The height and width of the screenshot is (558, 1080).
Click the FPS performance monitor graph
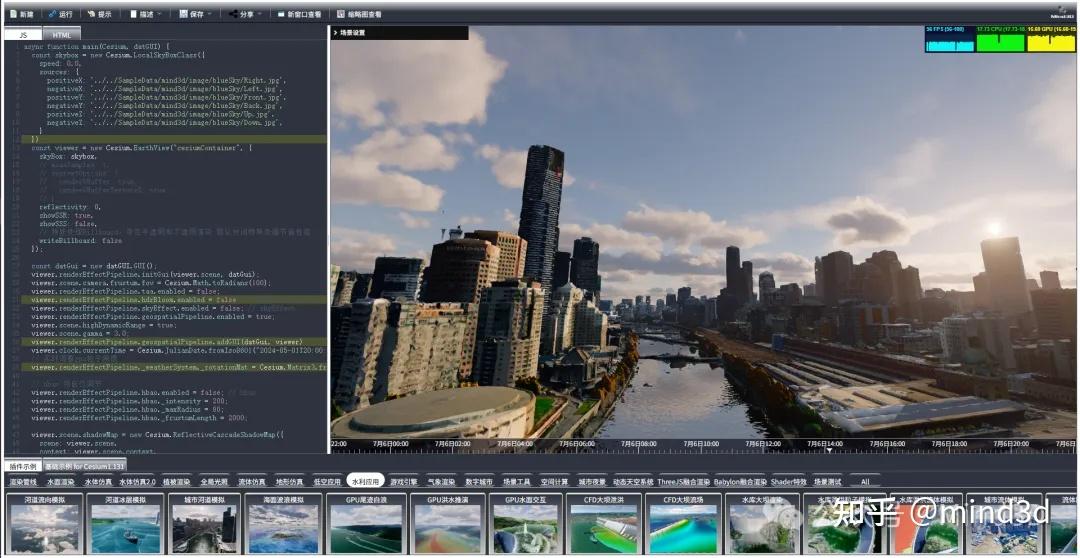click(x=949, y=40)
